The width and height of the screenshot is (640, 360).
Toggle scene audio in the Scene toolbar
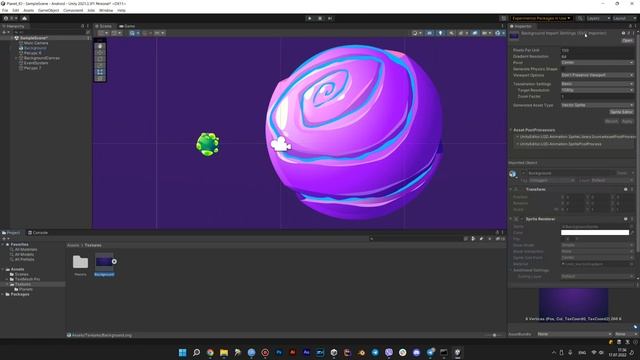451,33
